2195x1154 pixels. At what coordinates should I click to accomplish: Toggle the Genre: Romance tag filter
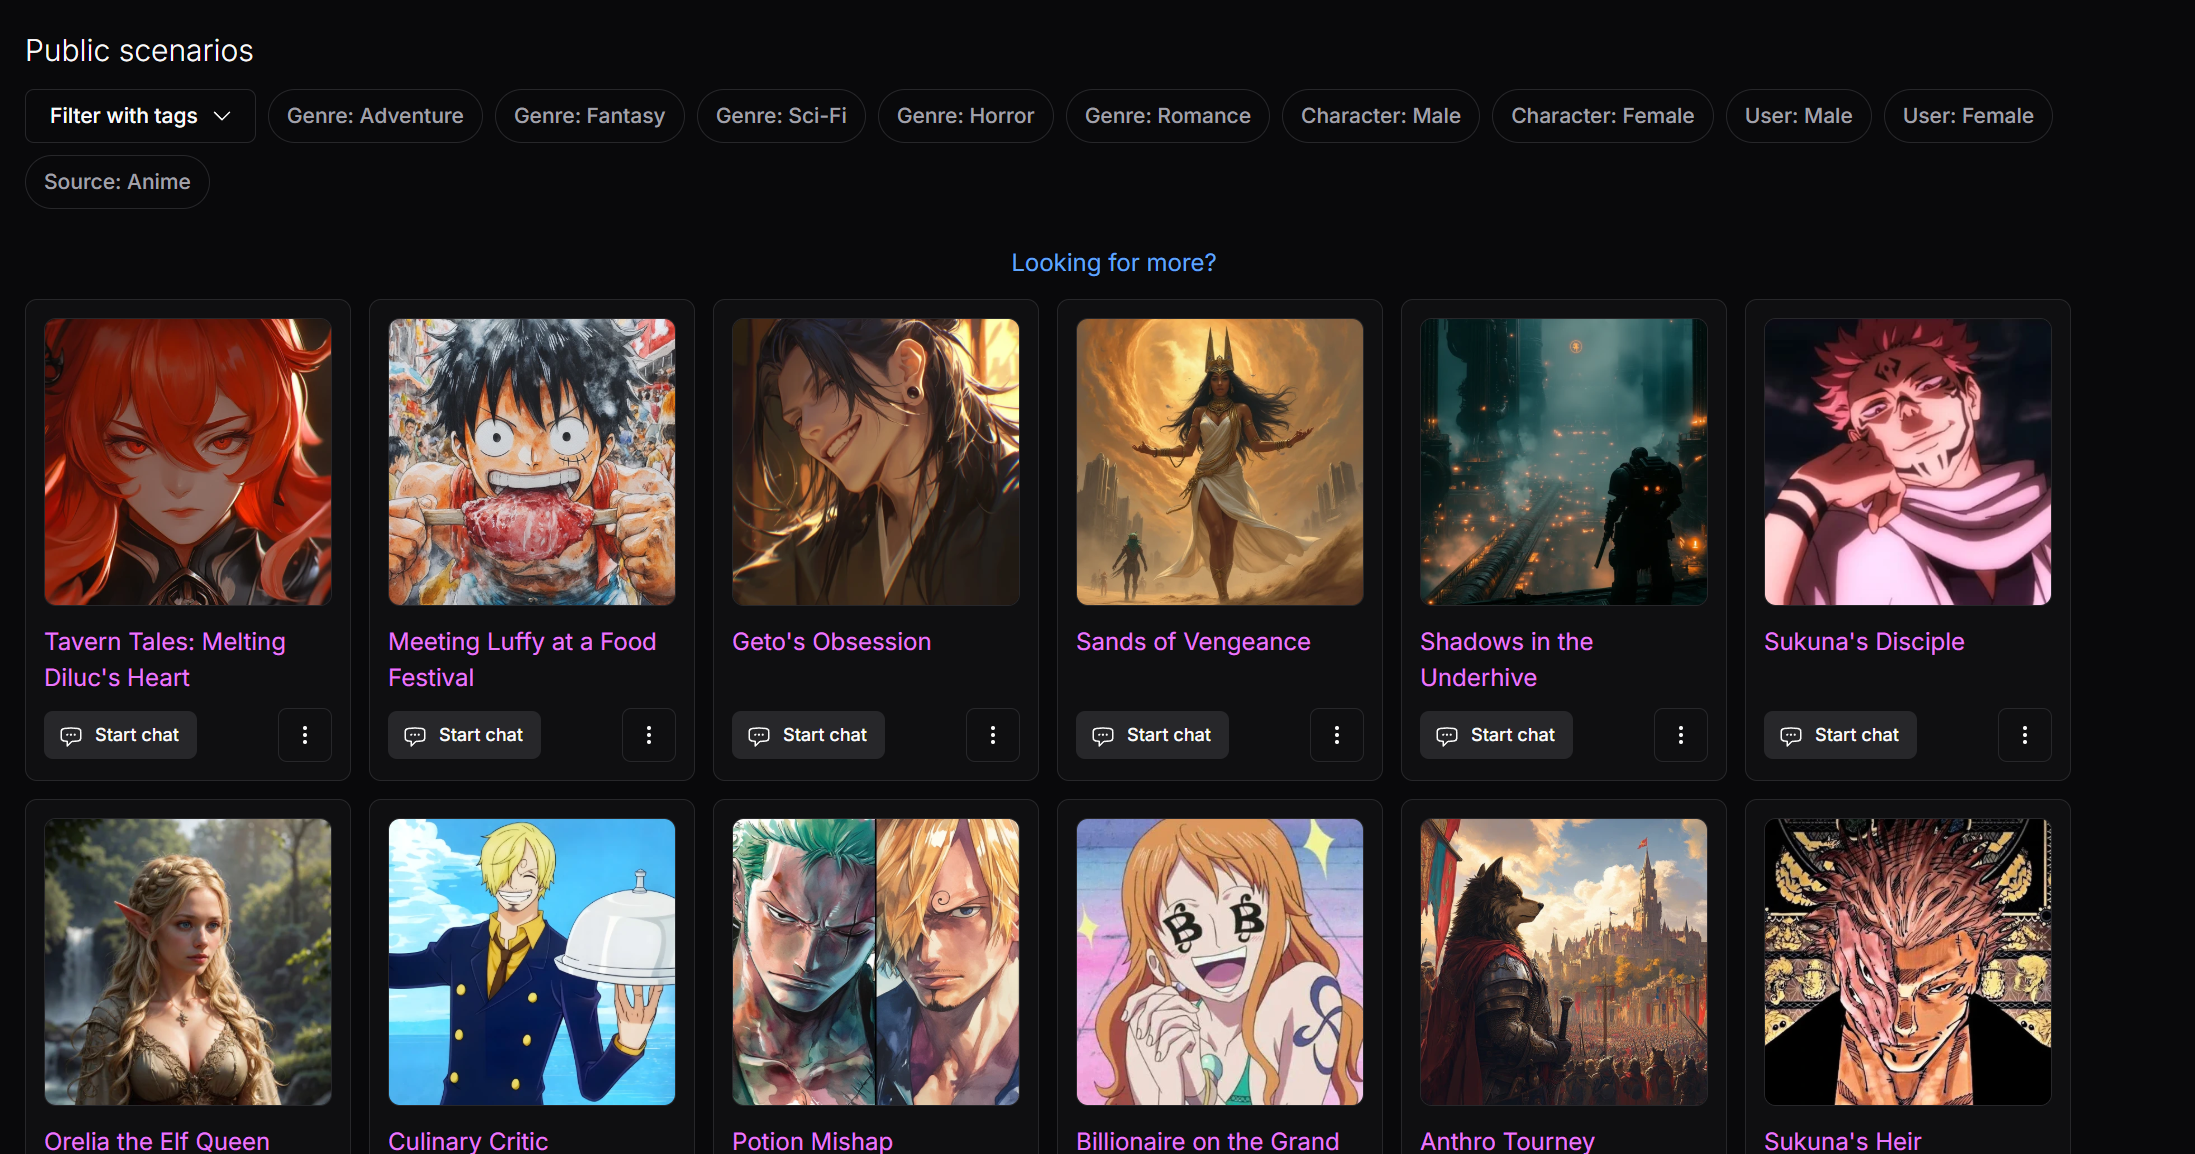coord(1167,116)
